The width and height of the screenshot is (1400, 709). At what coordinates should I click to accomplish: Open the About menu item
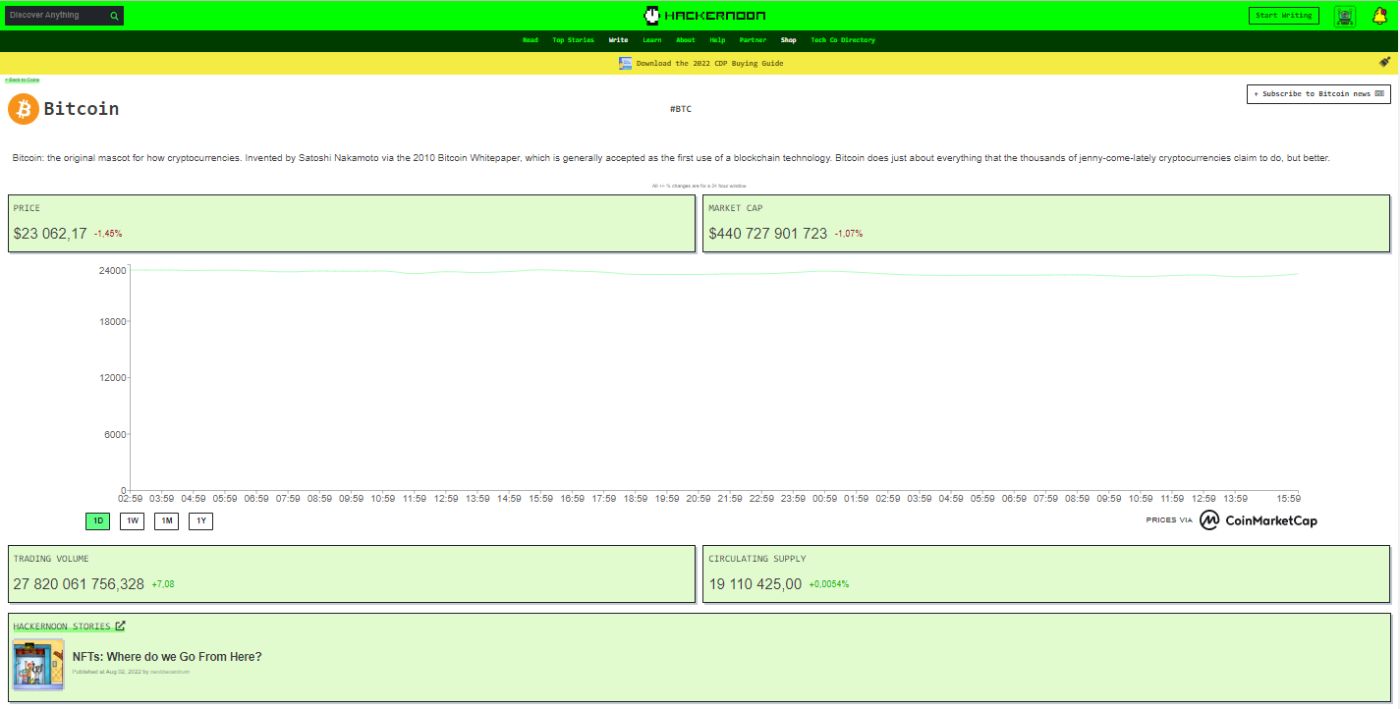point(685,40)
